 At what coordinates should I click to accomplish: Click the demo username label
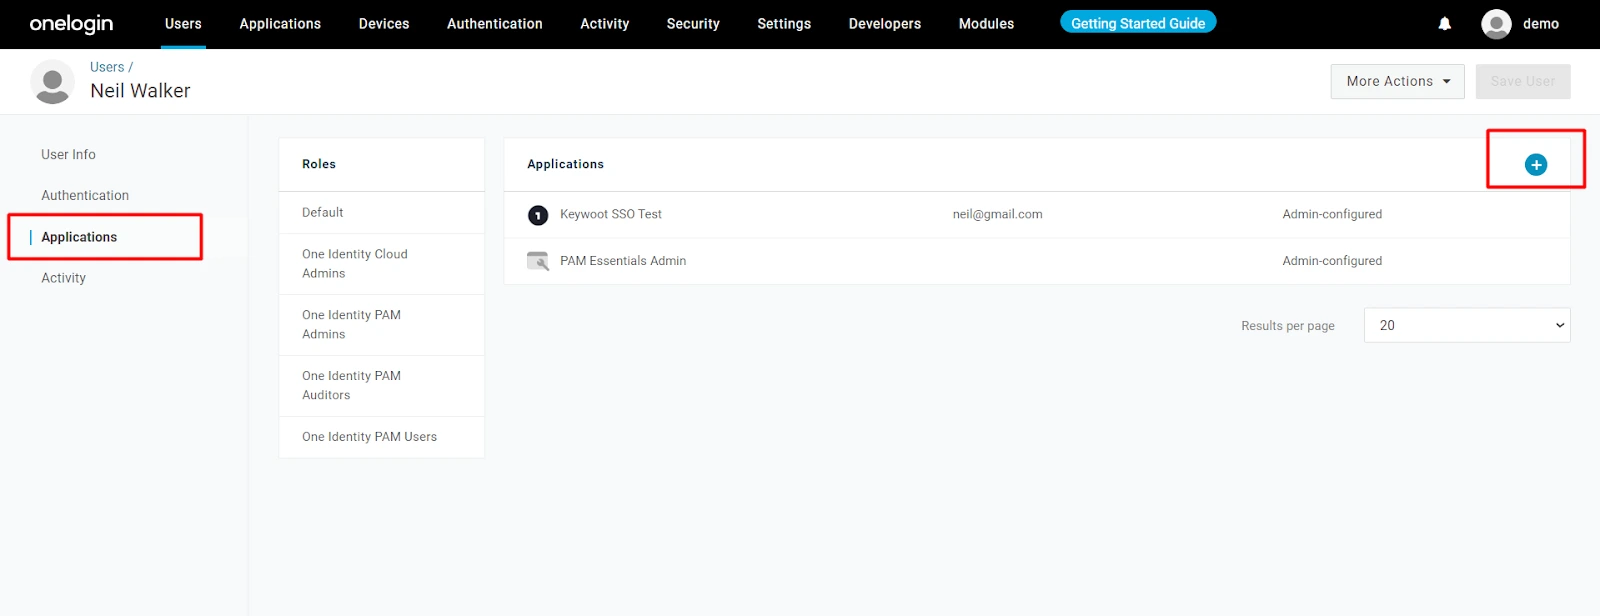[x=1541, y=24]
